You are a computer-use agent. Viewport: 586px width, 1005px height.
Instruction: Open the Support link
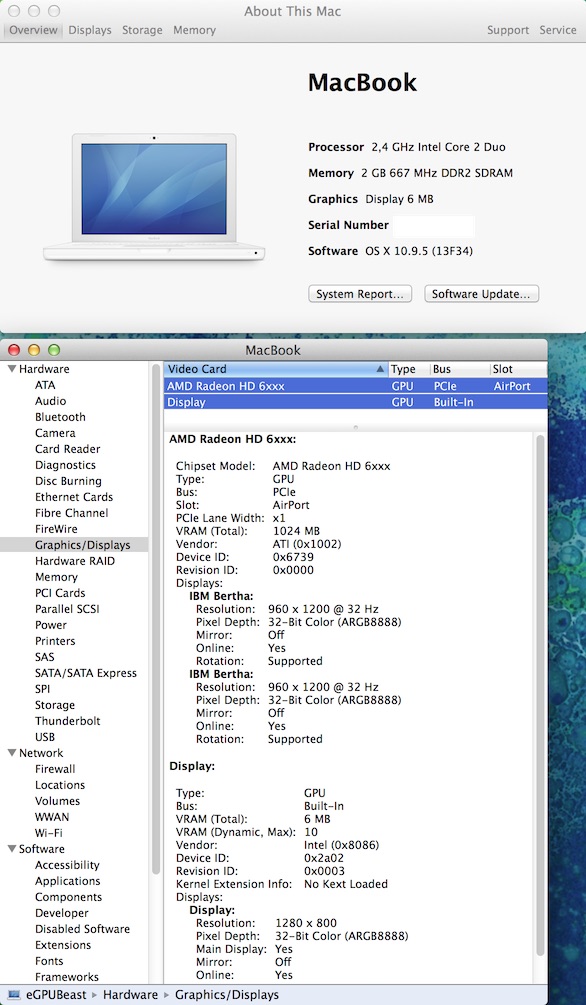[508, 30]
